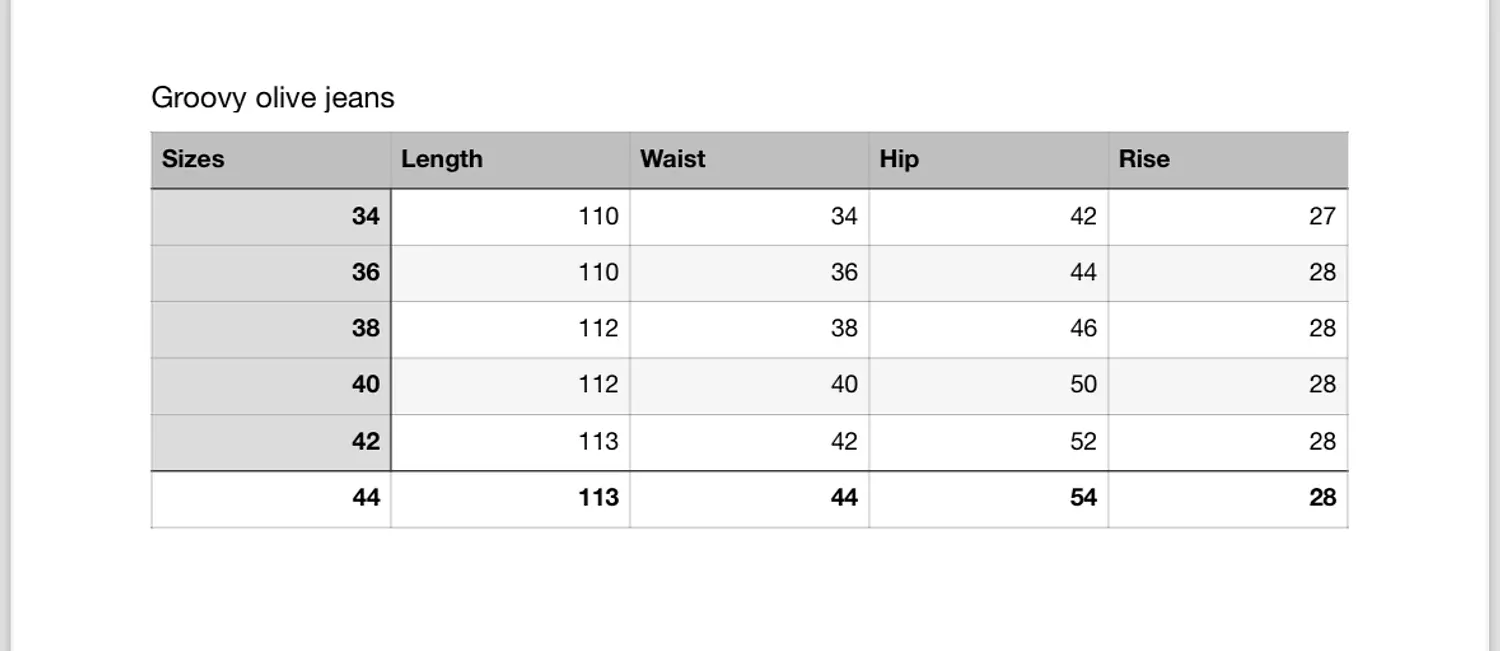Click the bold Hip value 54 footer cell

tap(988, 499)
